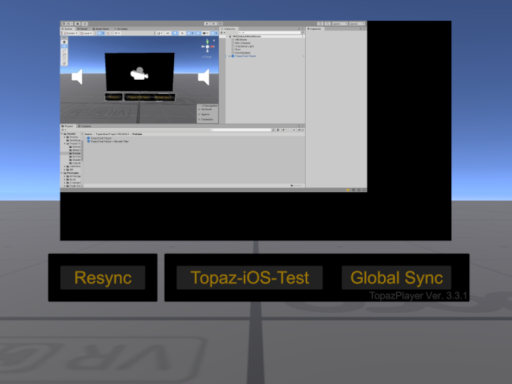512x384 pixels.
Task: Open the Console tab beside Project
Action: click(x=85, y=126)
